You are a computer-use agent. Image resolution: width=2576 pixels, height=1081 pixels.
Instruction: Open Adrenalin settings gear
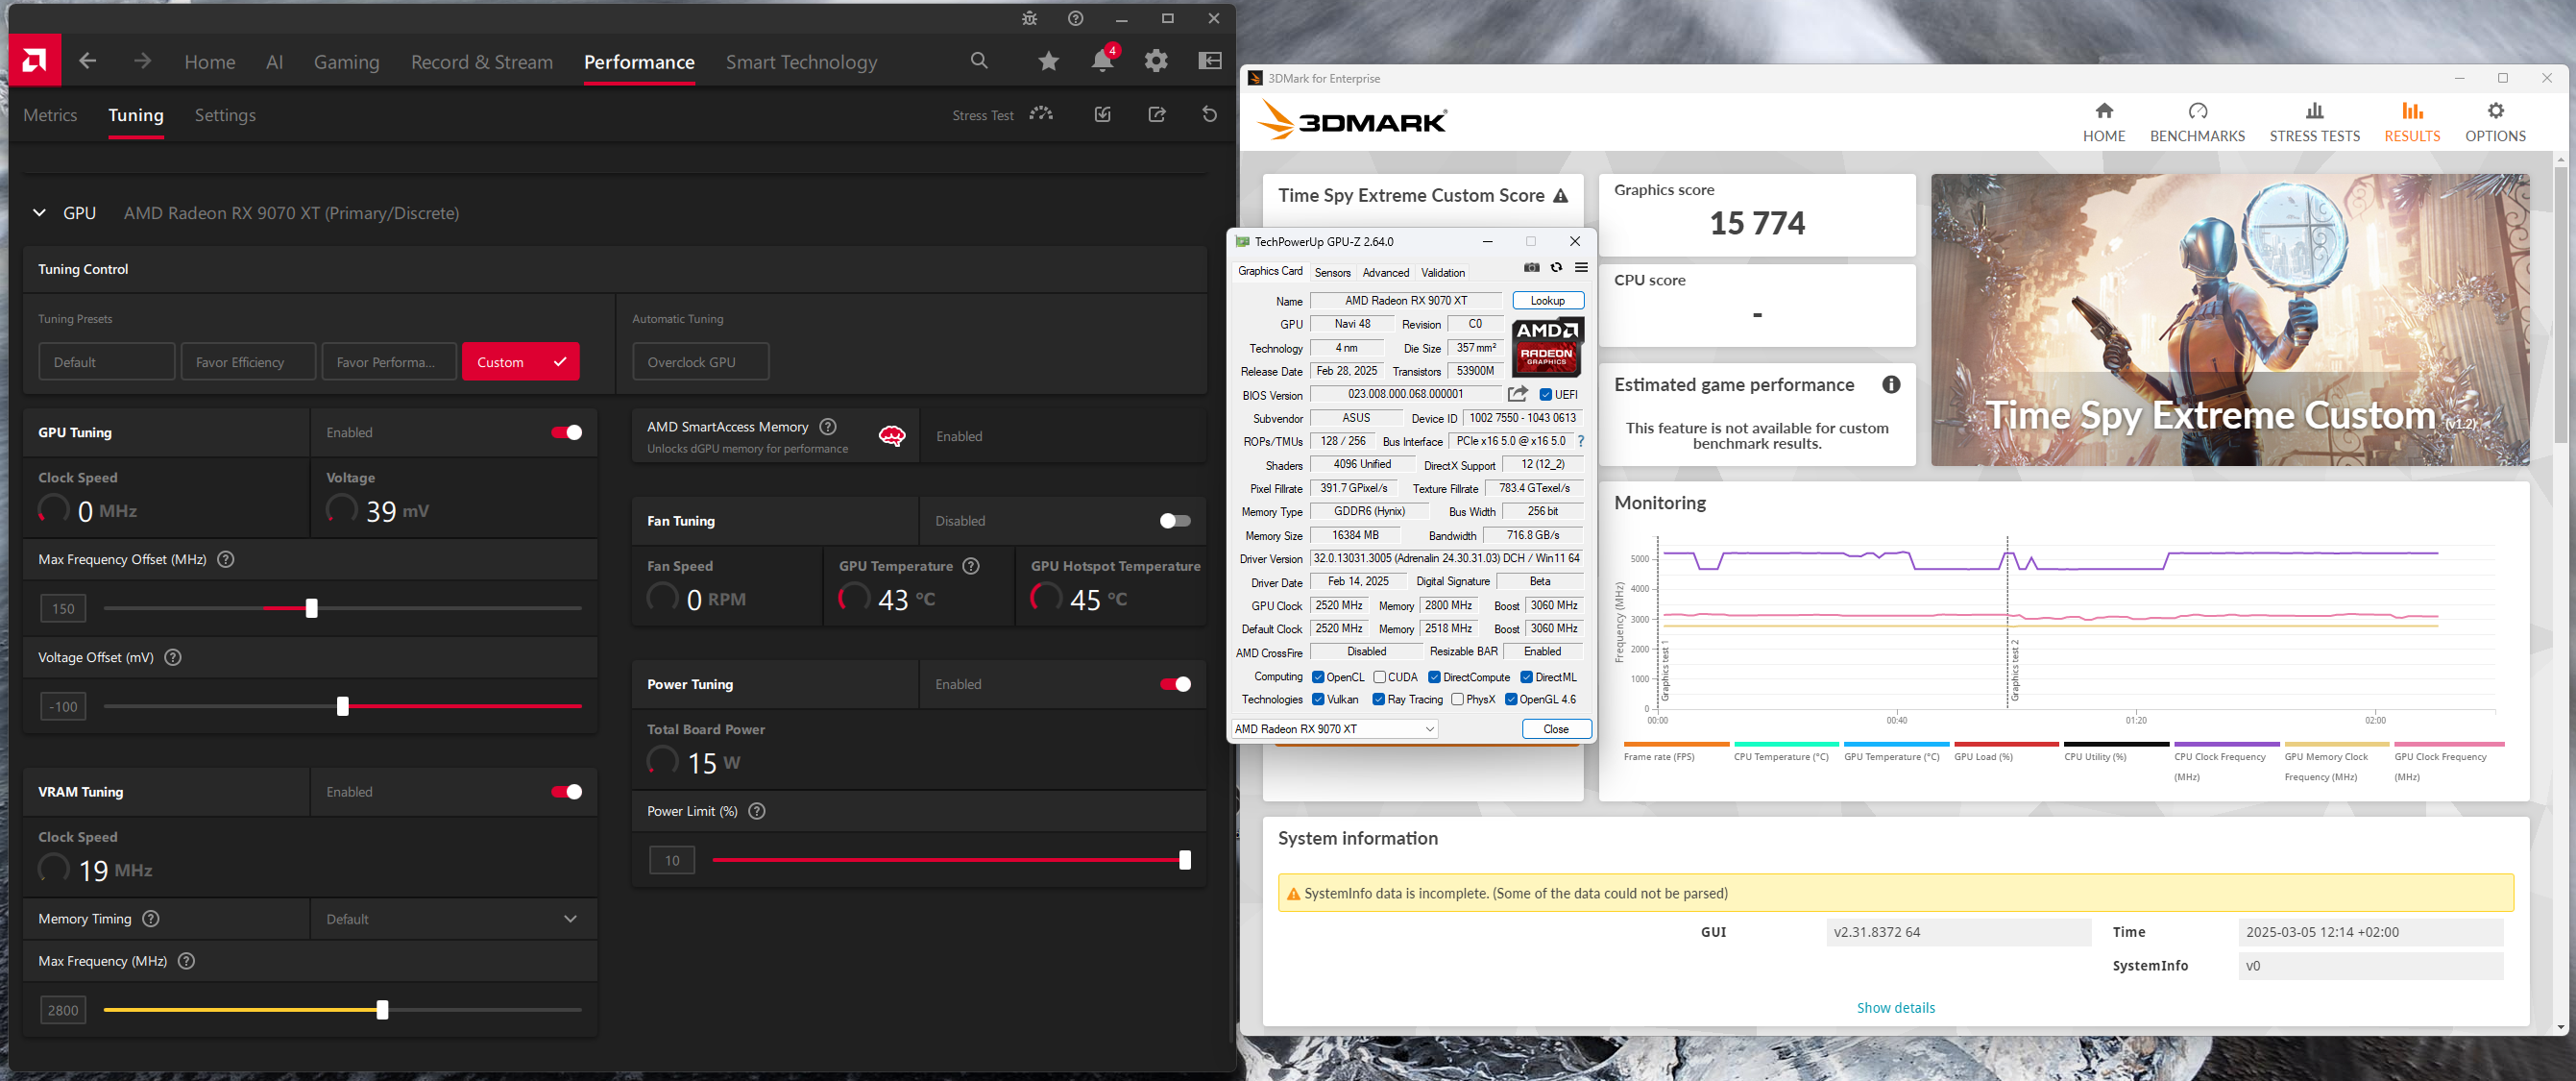1156,61
